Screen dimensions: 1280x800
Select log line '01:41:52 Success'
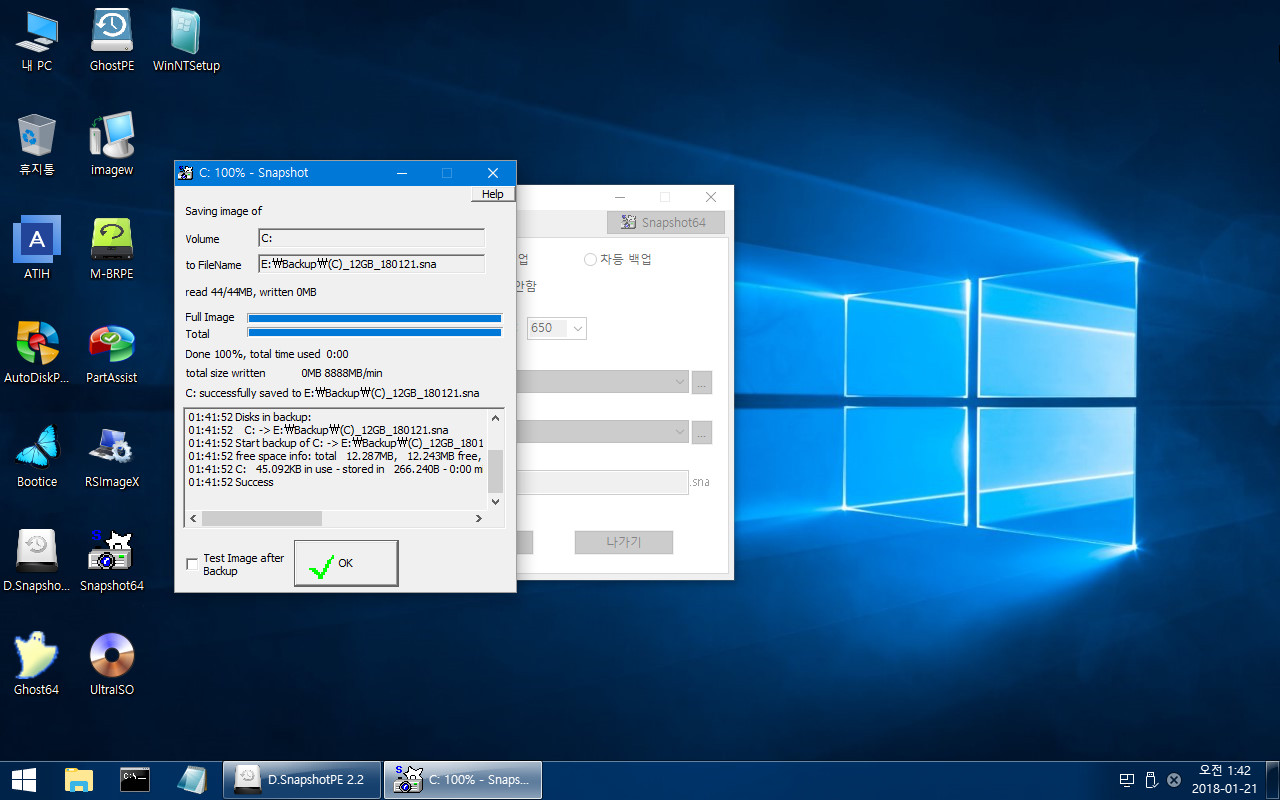point(231,482)
